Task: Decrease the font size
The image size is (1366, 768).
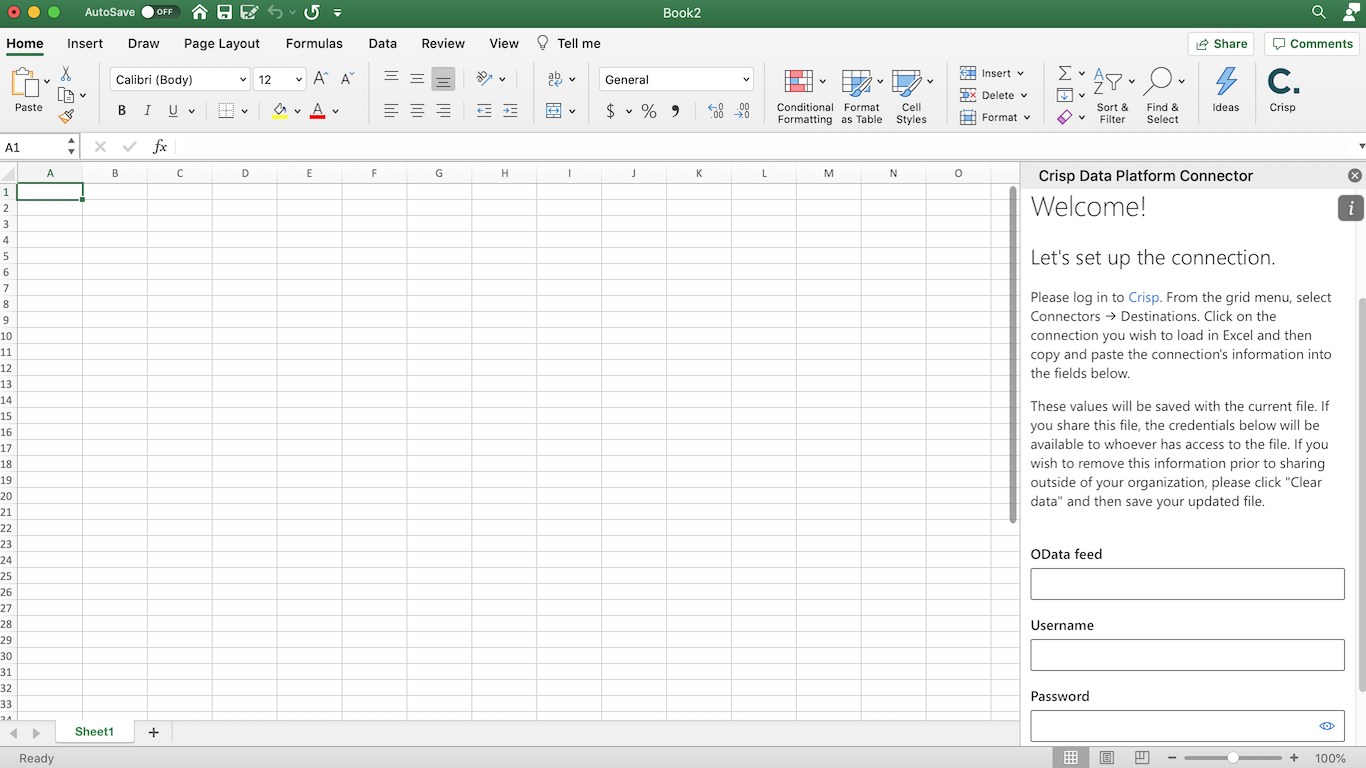Action: [x=347, y=79]
